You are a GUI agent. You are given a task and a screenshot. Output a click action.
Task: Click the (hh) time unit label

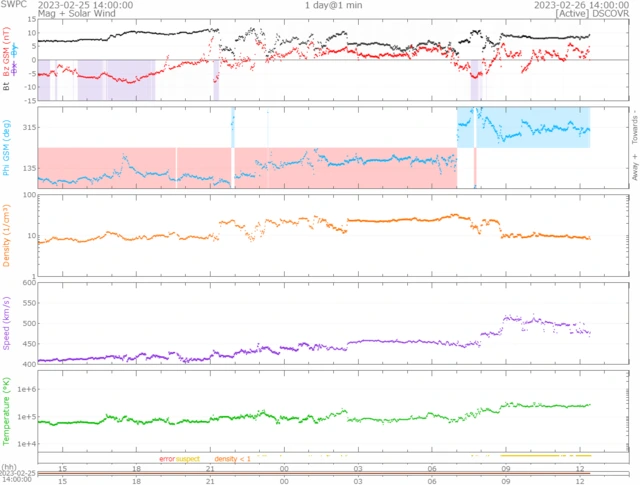[9, 467]
